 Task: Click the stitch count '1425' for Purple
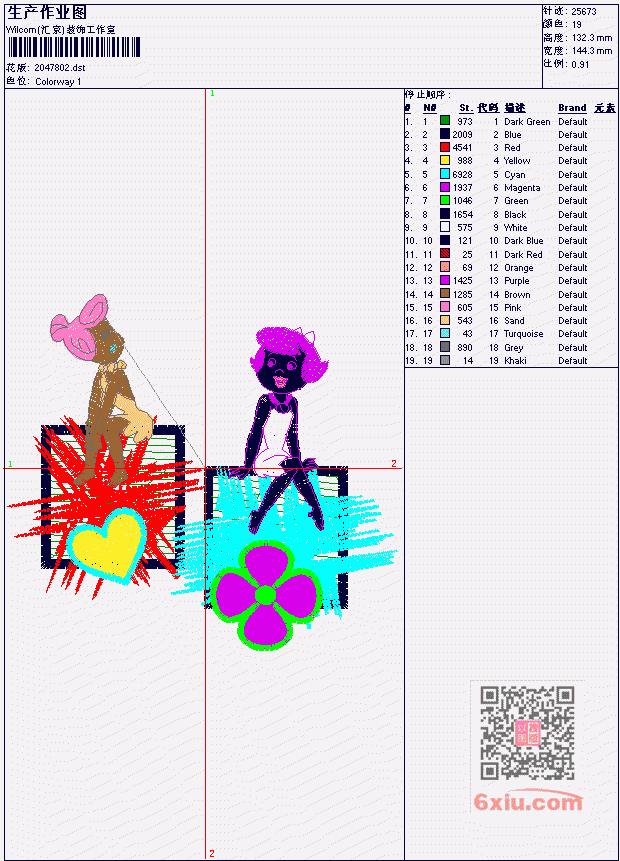[x=462, y=280]
